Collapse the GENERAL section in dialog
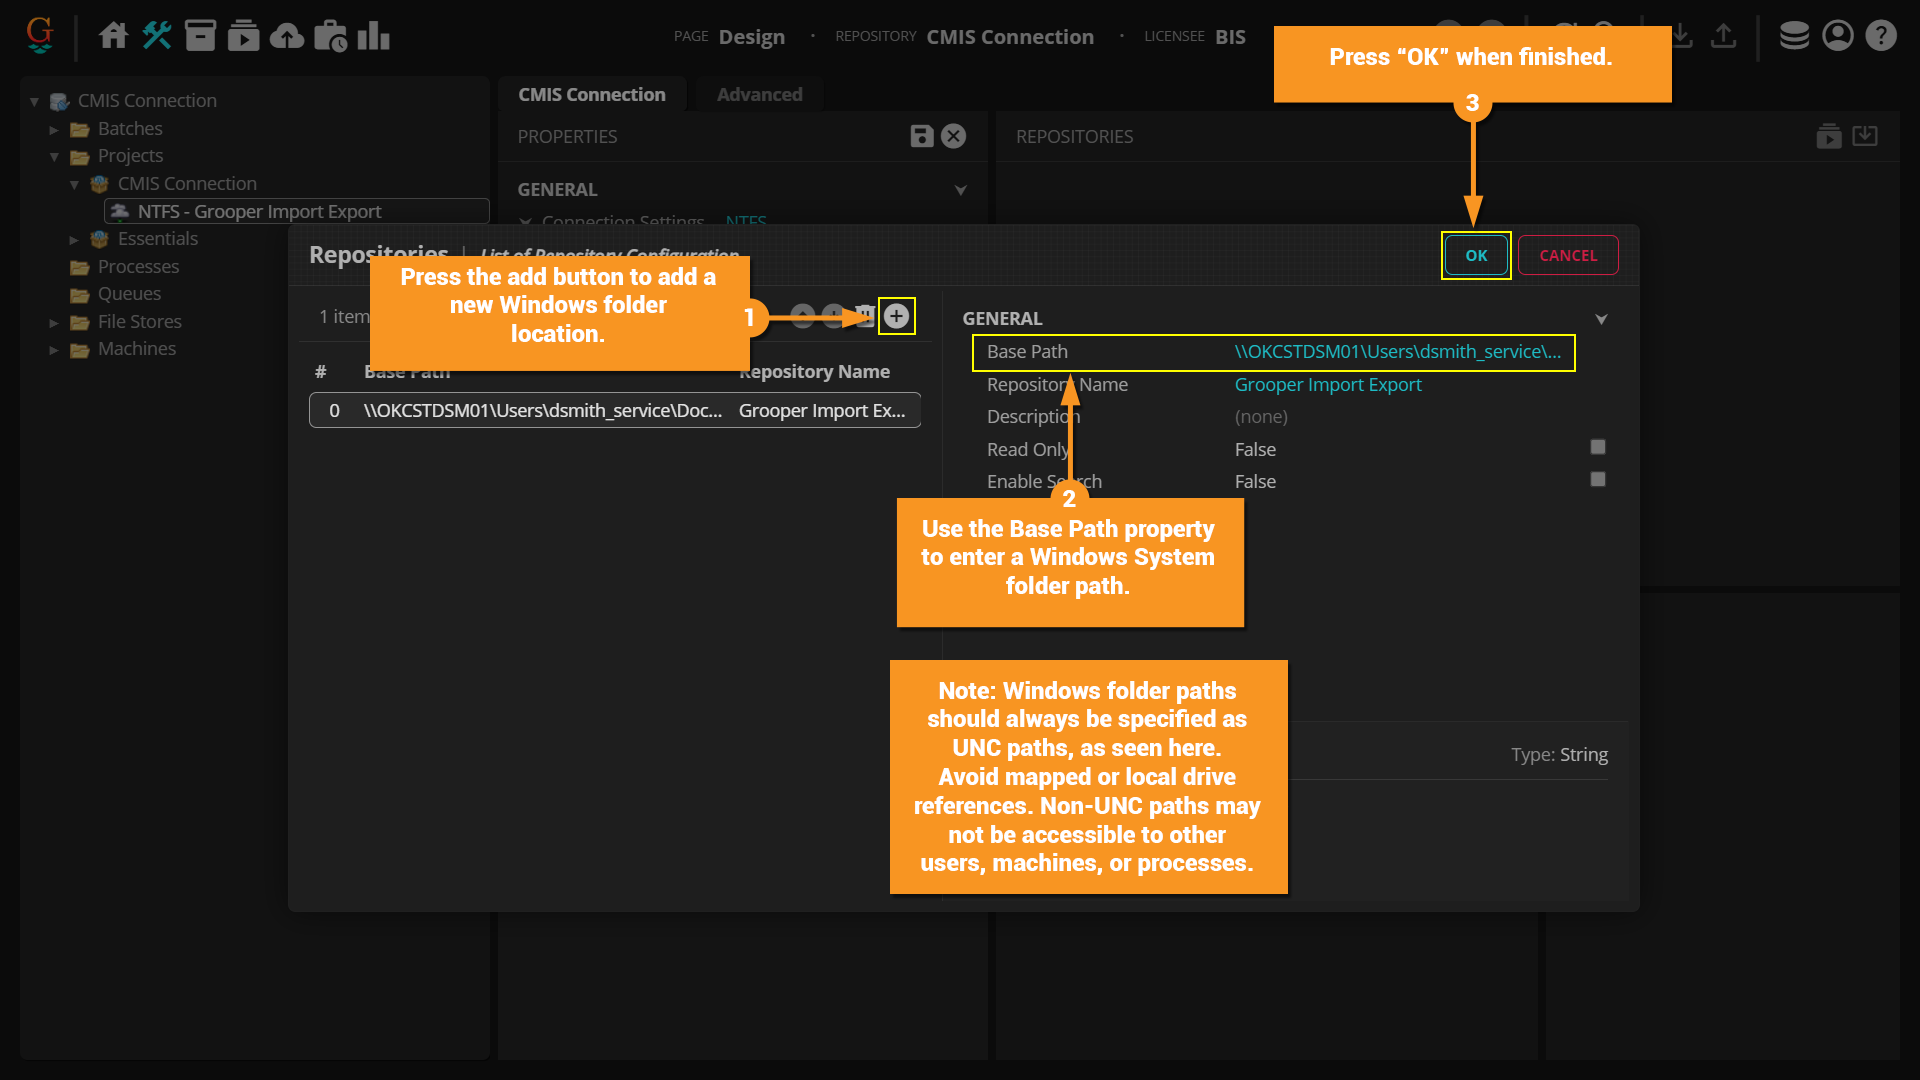 click(x=1601, y=319)
